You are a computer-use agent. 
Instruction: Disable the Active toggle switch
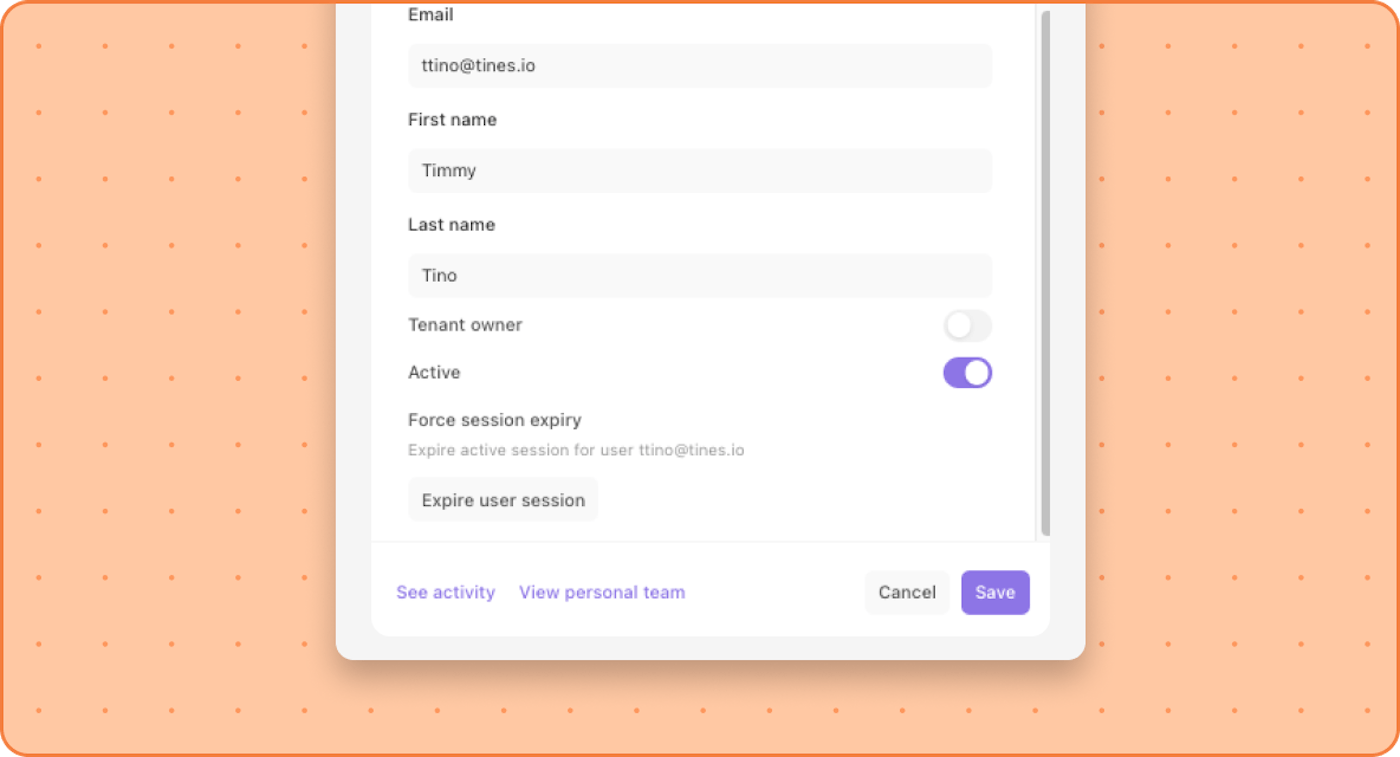coord(967,373)
